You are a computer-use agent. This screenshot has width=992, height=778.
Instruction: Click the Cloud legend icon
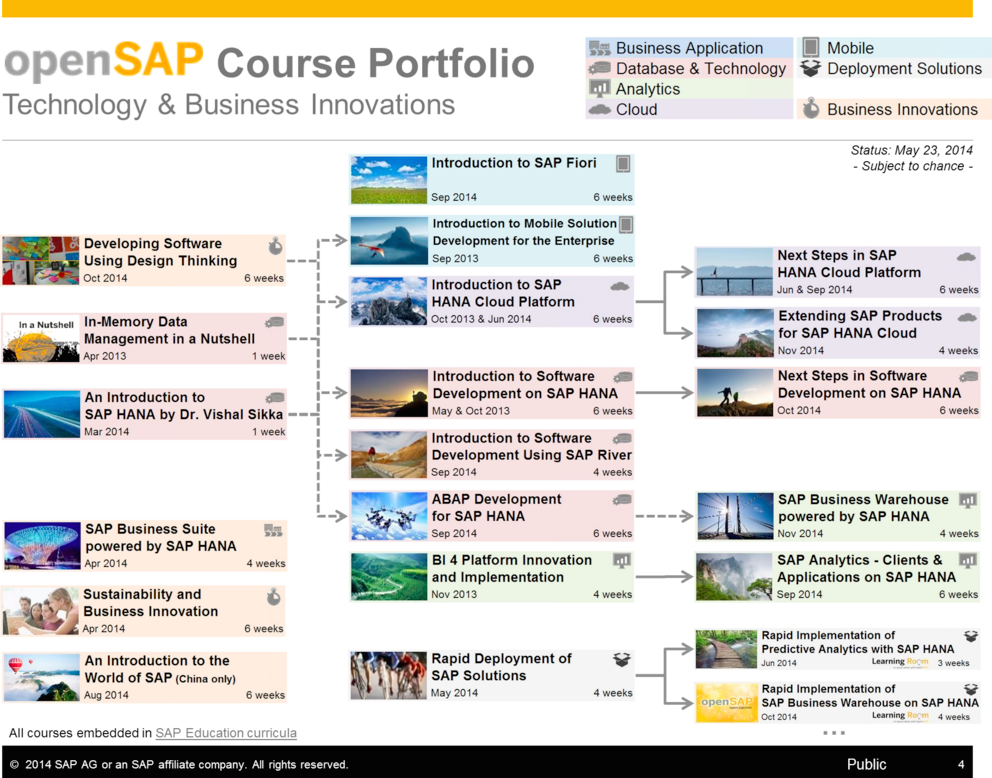point(599,109)
